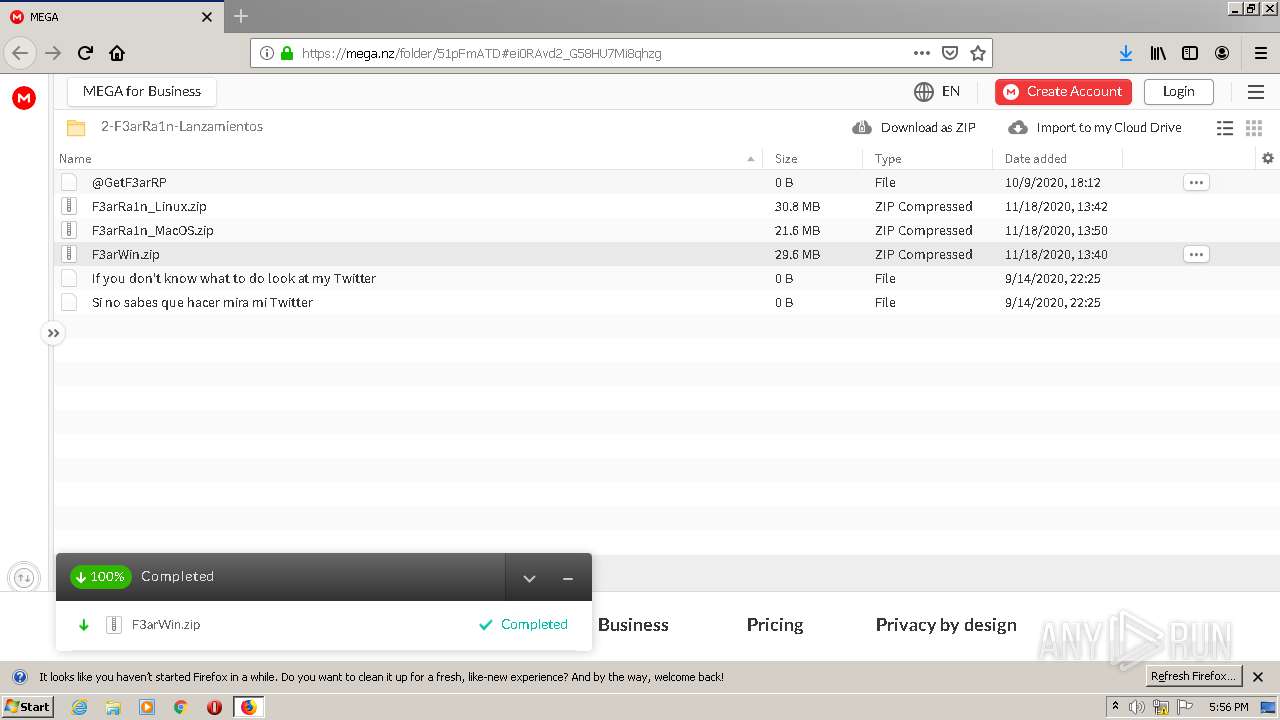Click the red MEGA logo icon

24,97
